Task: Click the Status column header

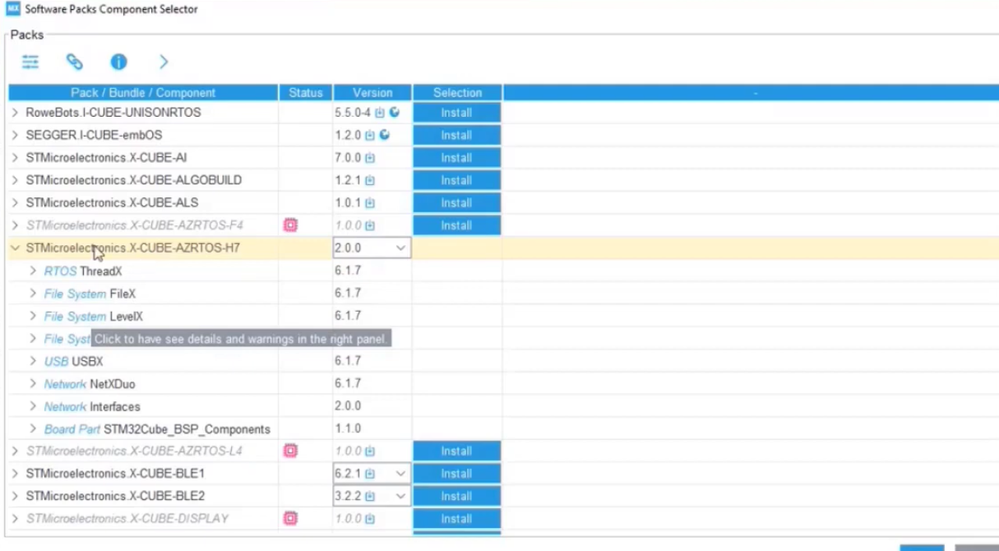Action: point(306,93)
